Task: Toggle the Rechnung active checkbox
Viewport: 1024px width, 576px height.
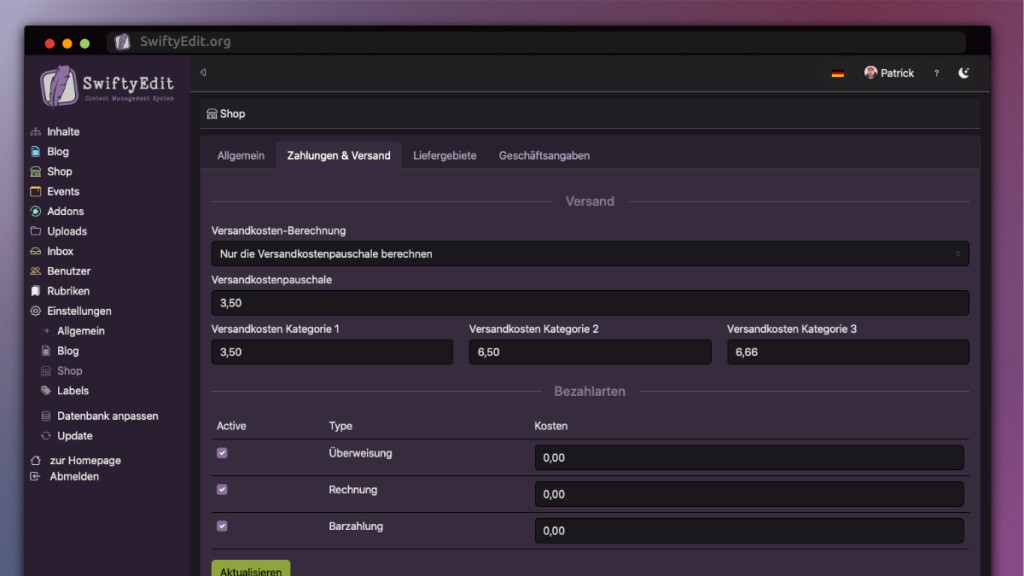Action: click(222, 490)
